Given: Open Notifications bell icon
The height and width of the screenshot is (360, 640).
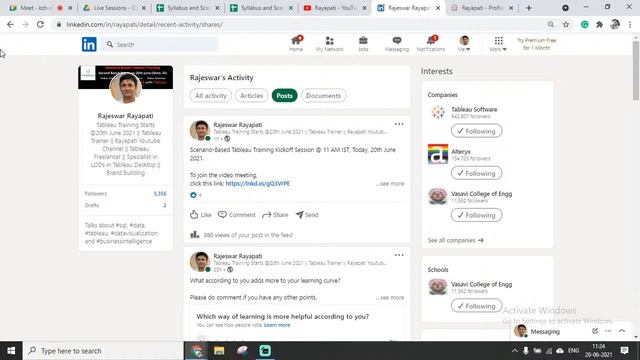Looking at the screenshot, I should click(x=431, y=44).
